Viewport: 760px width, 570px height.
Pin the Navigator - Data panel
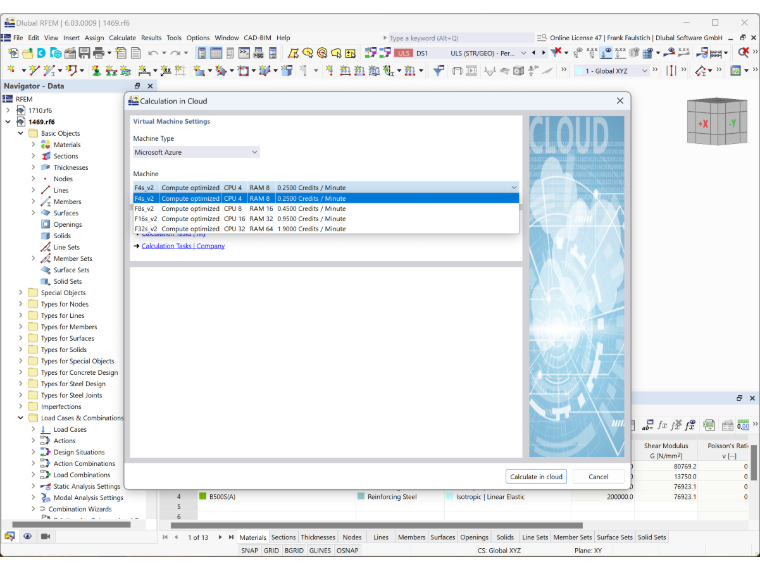click(x=137, y=86)
